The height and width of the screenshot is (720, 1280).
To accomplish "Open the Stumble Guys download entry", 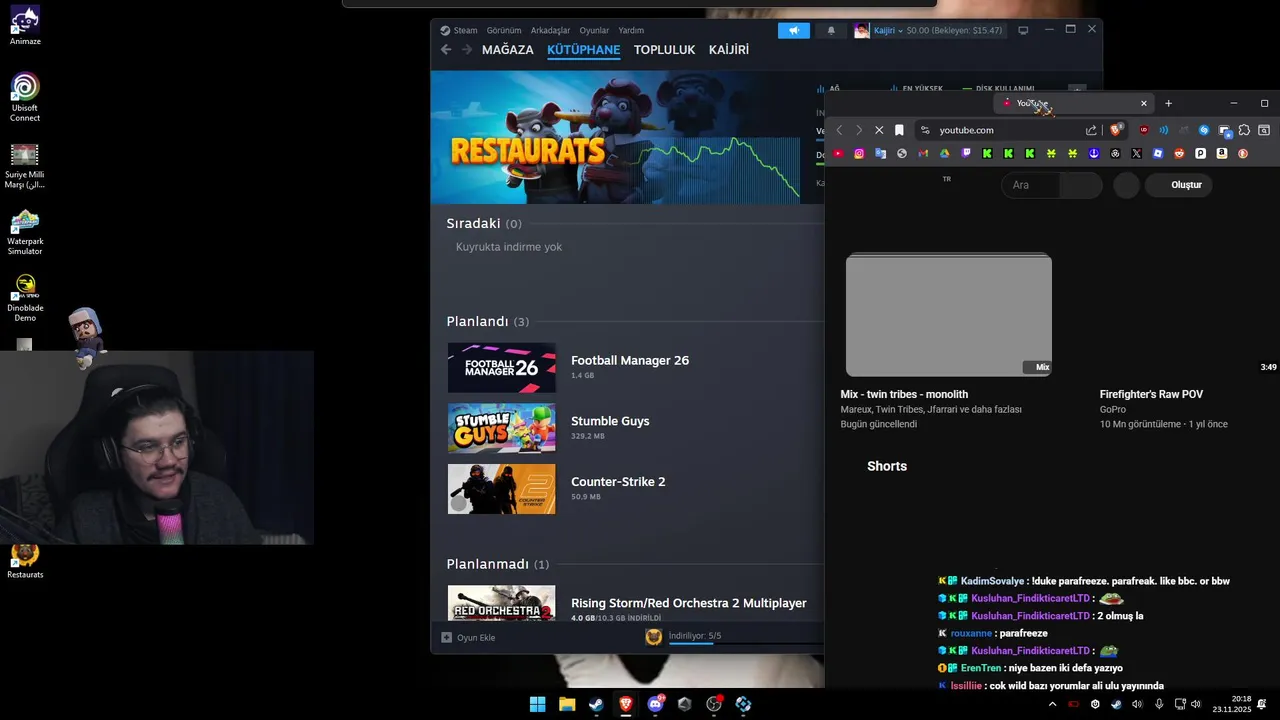I will (x=610, y=428).
